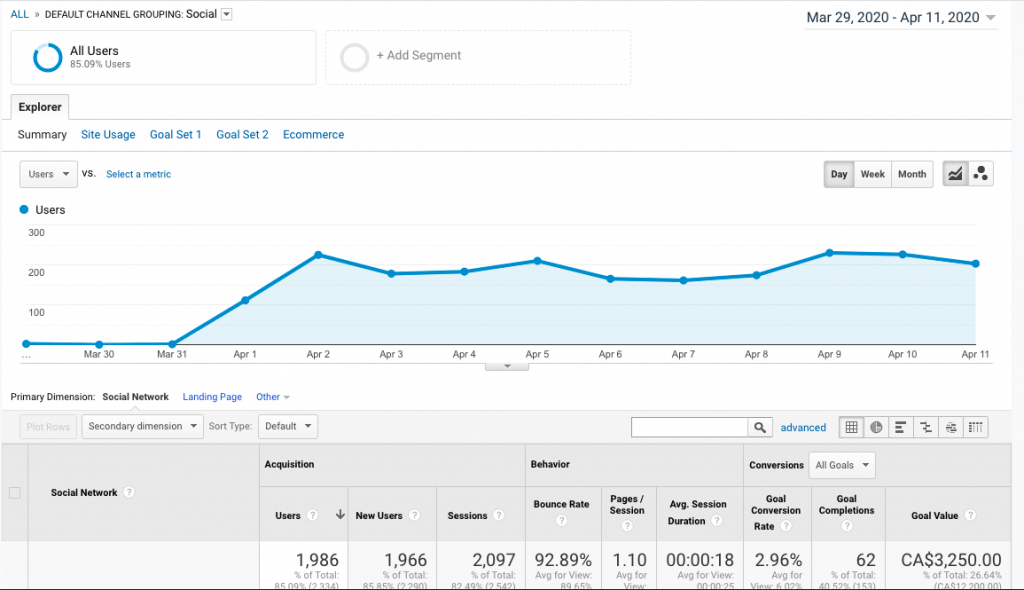Select the Summary tab

[42, 135]
